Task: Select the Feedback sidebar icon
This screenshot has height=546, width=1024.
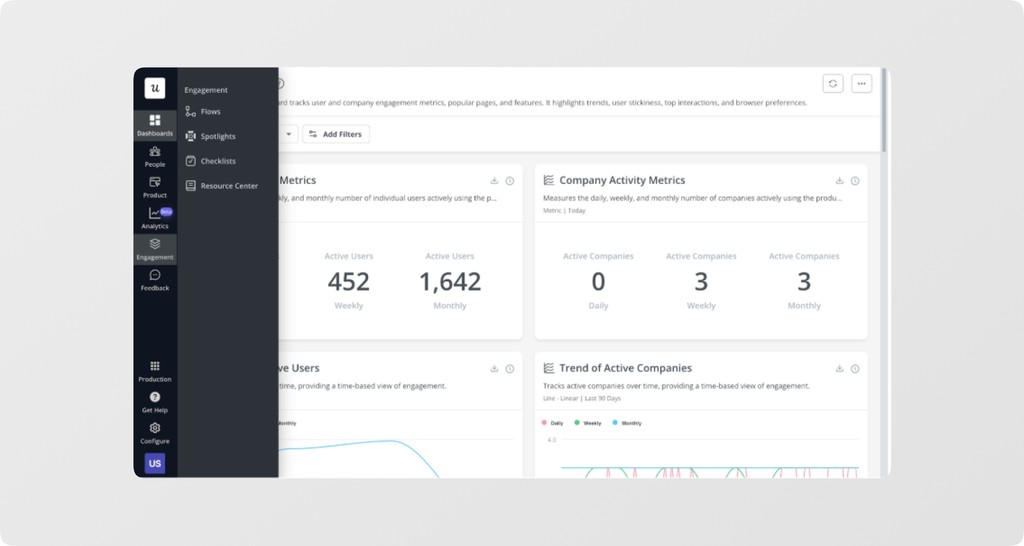Action: pos(155,280)
